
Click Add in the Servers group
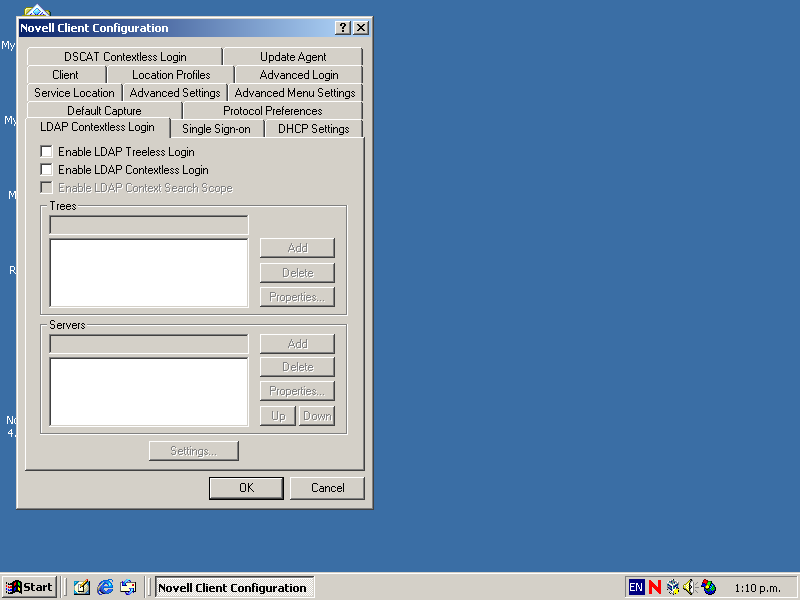(x=297, y=344)
